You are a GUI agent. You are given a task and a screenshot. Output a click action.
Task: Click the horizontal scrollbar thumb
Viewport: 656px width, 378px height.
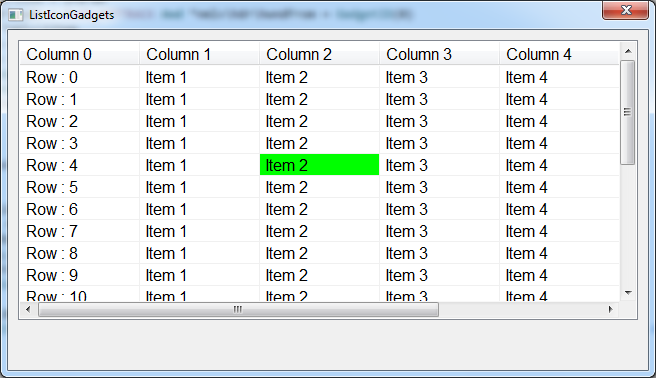pyautogui.click(x=238, y=309)
